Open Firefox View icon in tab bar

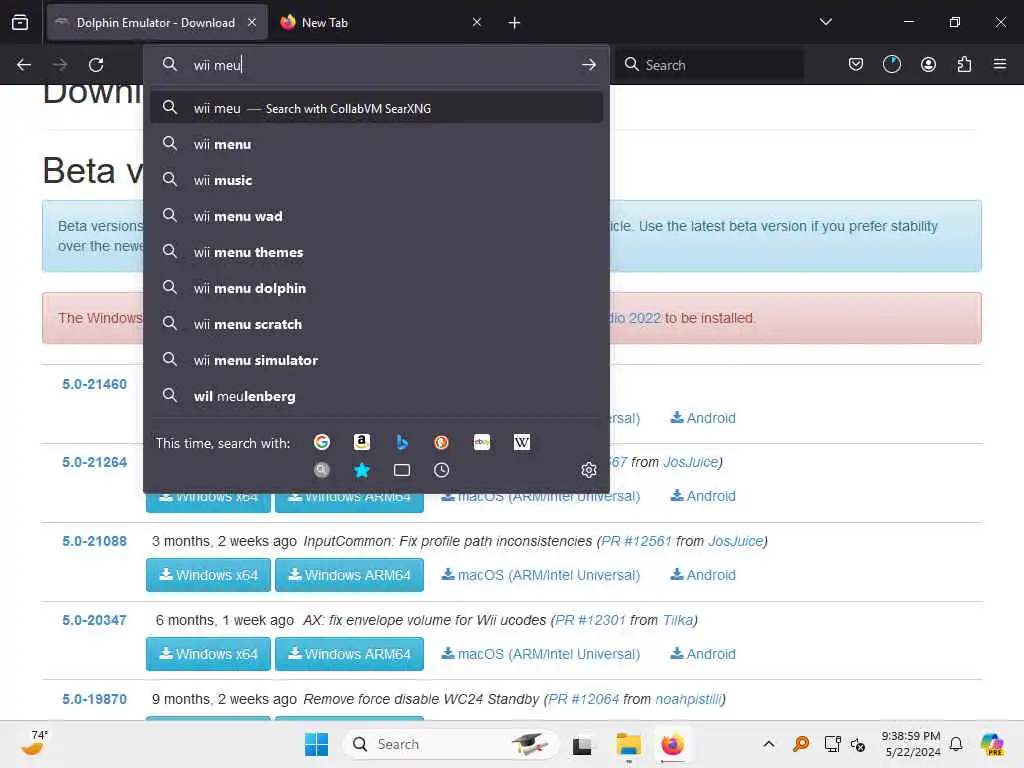click(x=20, y=22)
